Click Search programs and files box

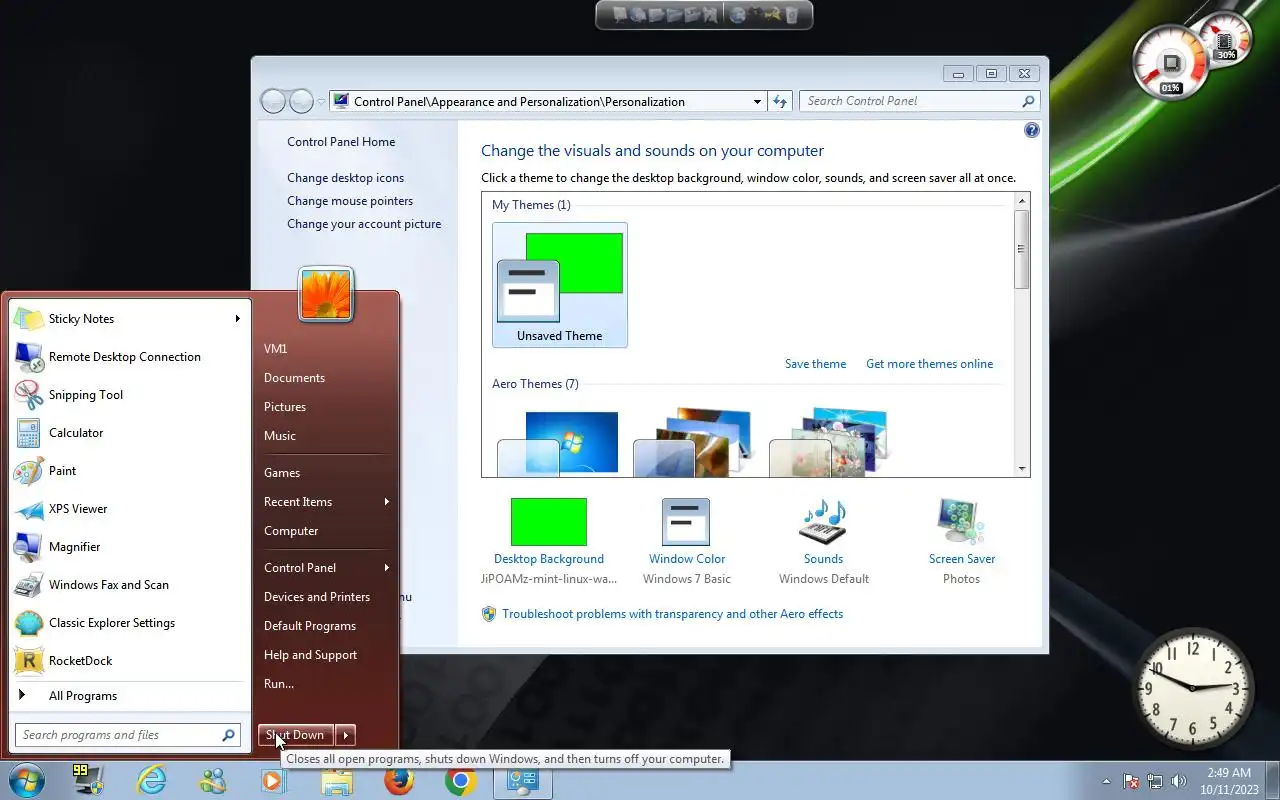point(128,735)
